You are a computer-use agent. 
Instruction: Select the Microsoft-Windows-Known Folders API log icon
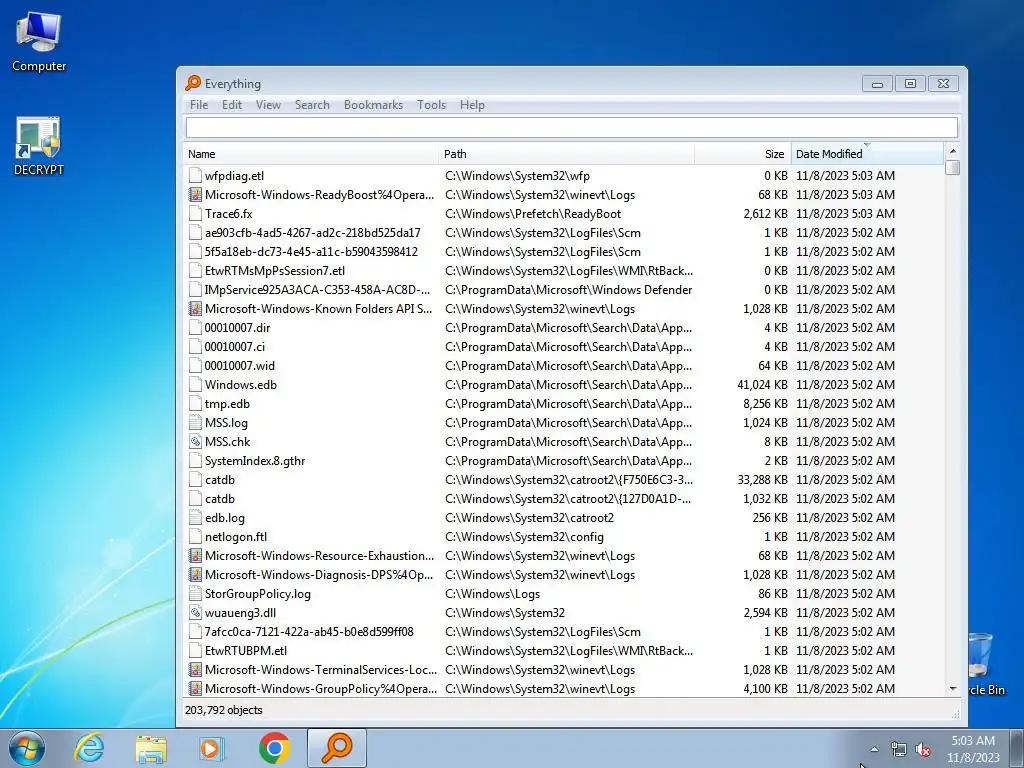[195, 309]
